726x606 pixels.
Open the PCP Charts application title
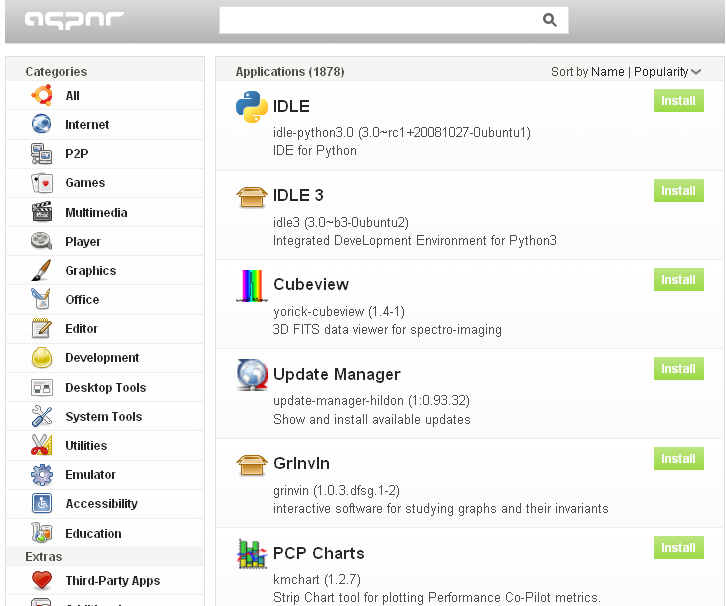click(x=319, y=553)
